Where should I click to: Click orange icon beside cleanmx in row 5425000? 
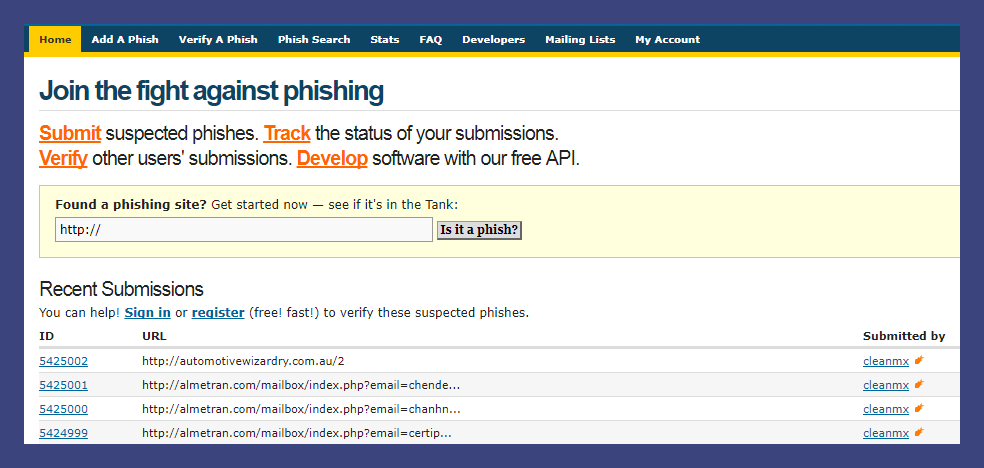click(x=919, y=408)
